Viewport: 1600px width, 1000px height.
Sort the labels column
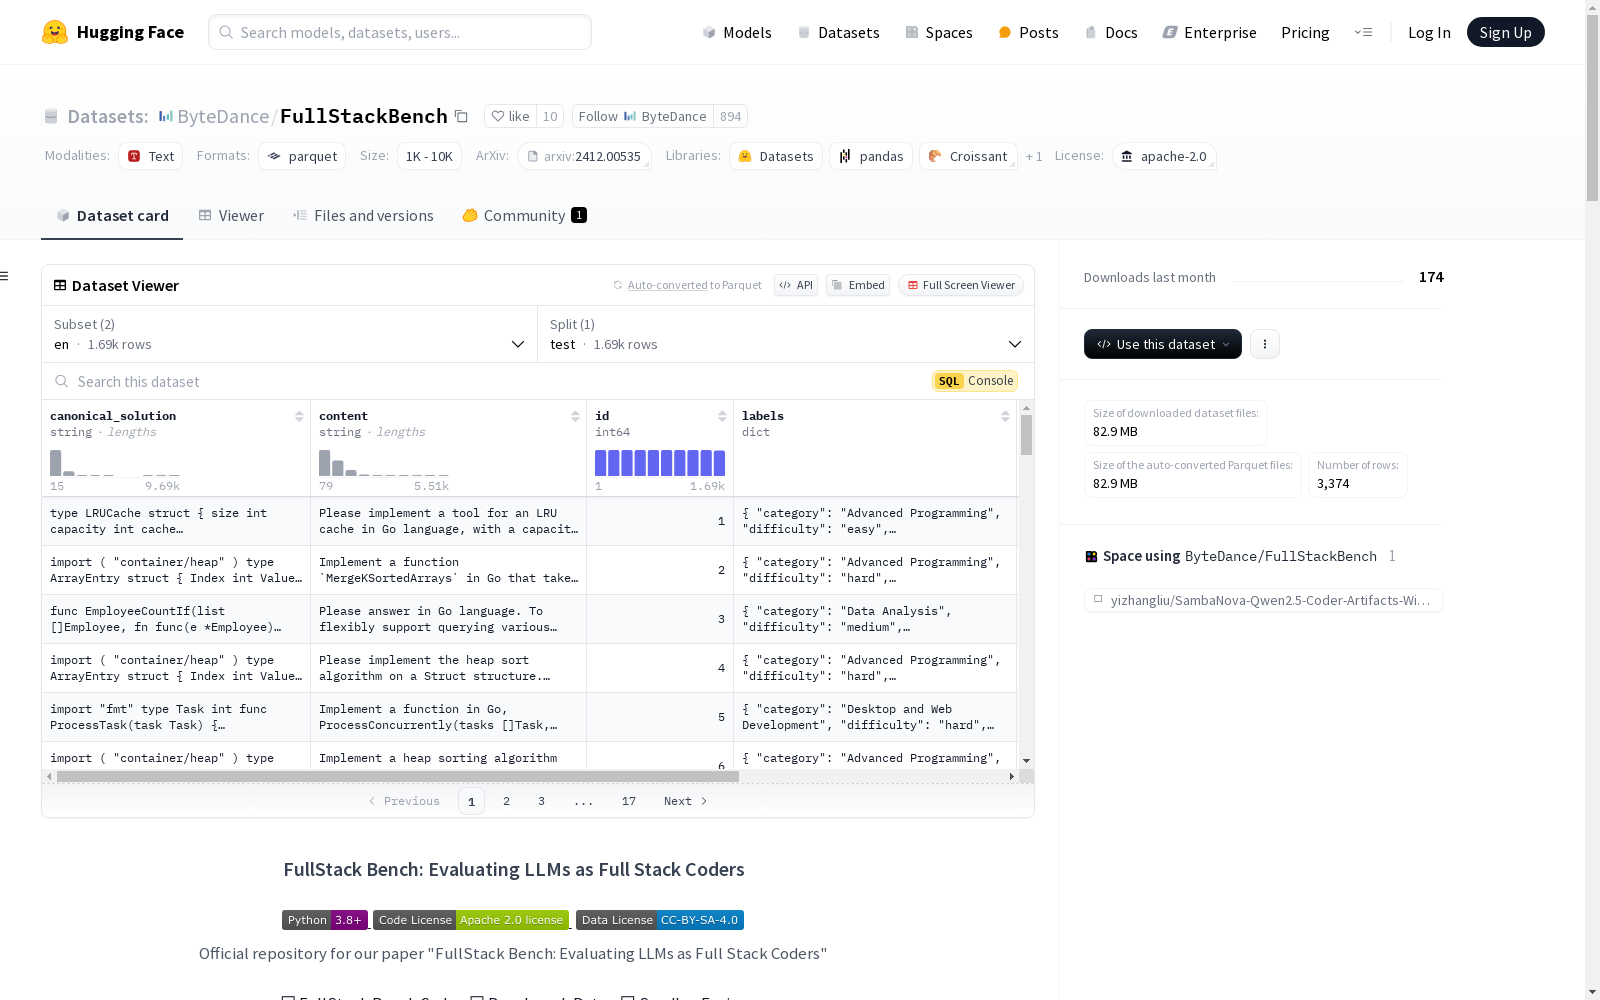1005,416
